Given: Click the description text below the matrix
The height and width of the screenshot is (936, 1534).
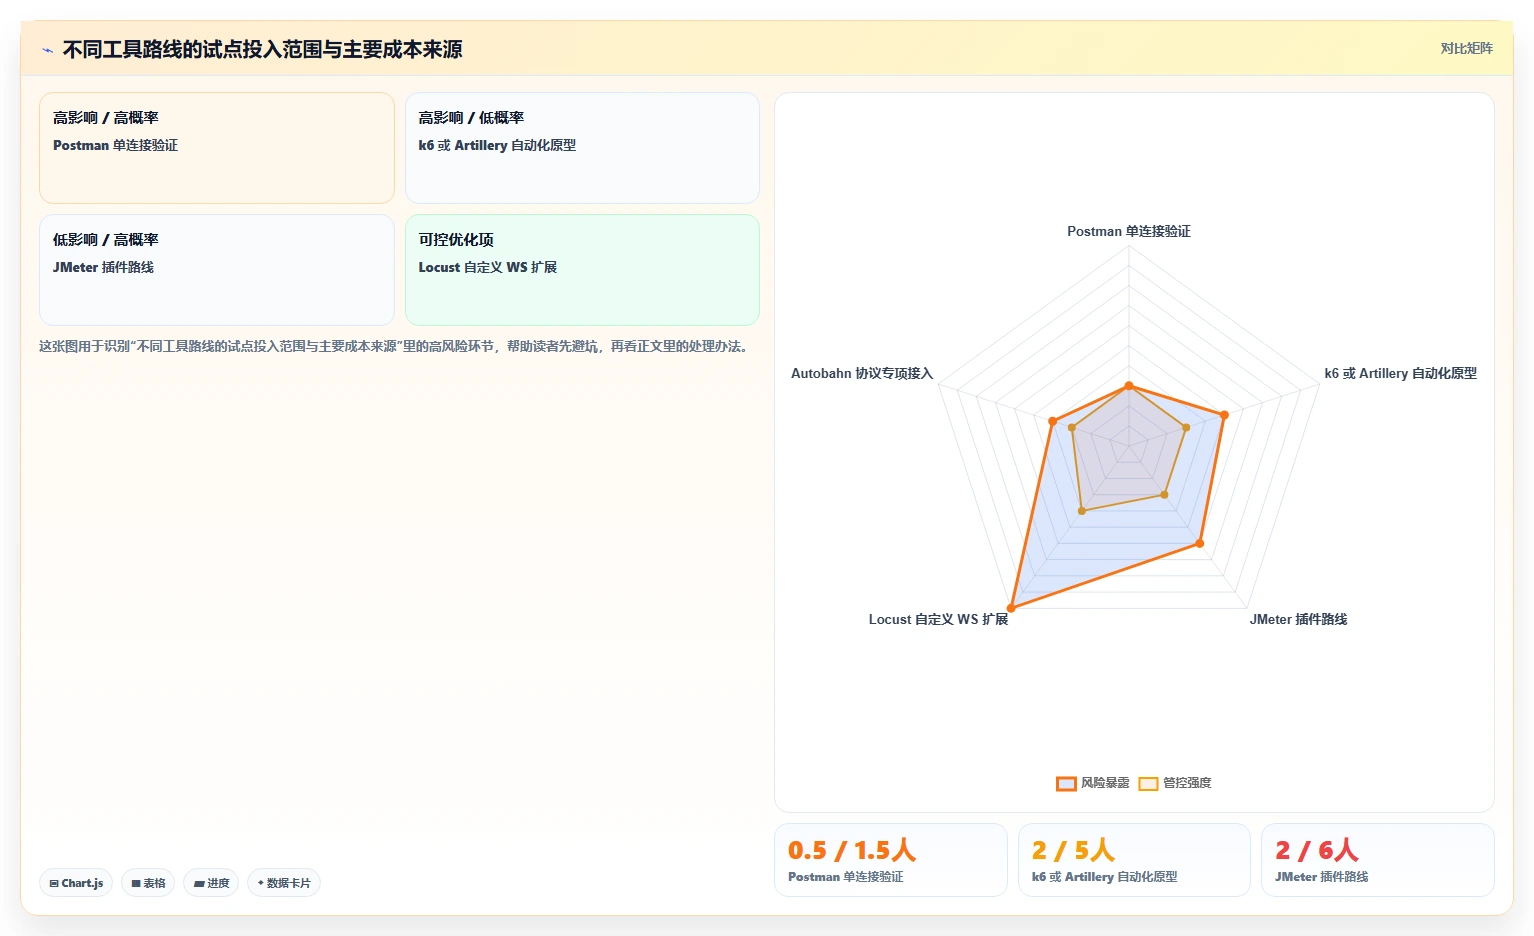Looking at the screenshot, I should click(x=396, y=346).
